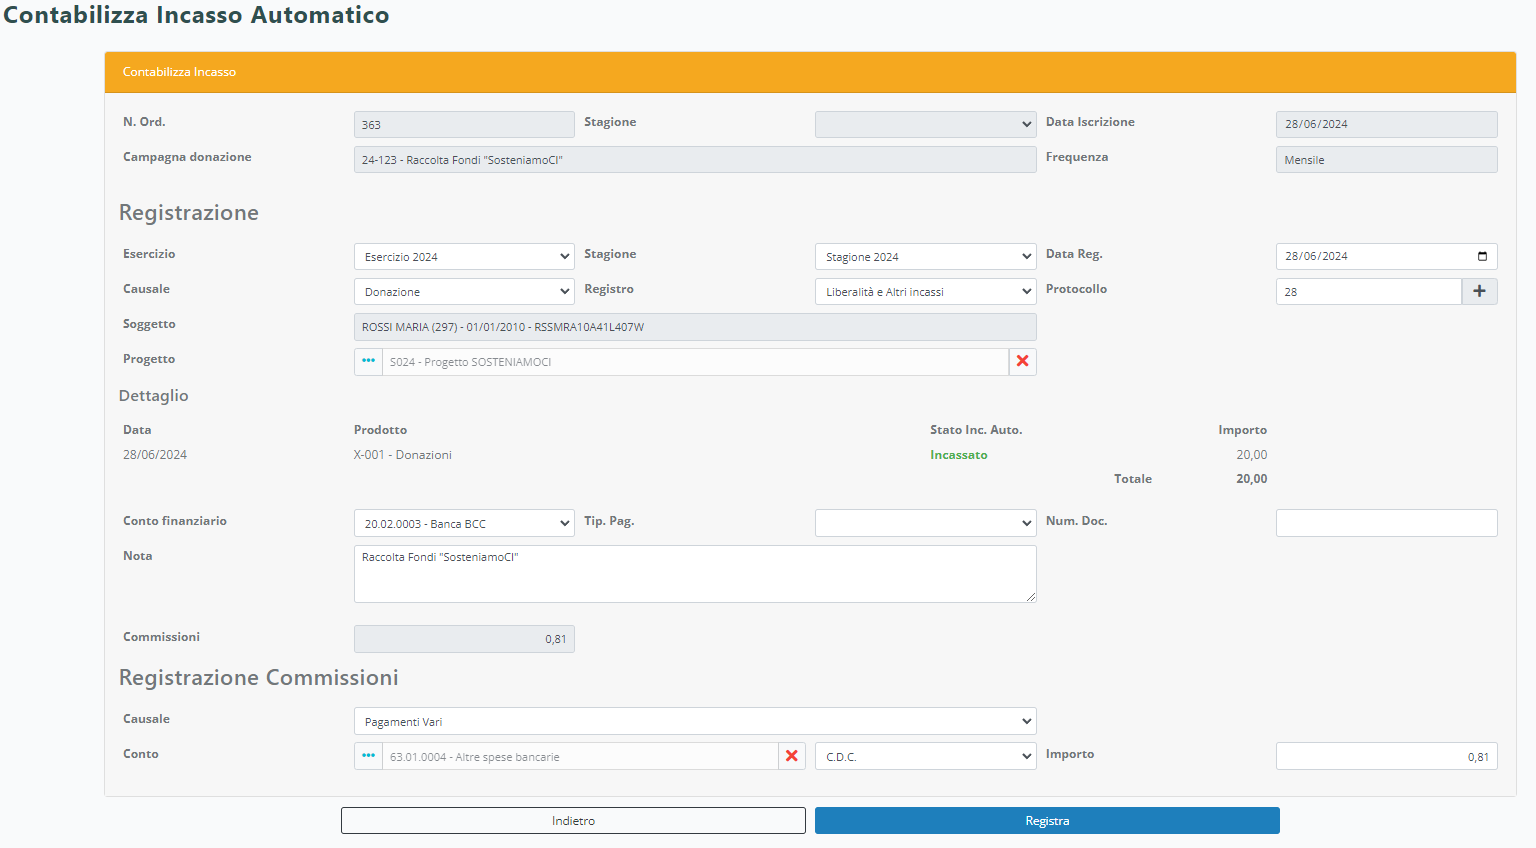This screenshot has width=1536, height=848.
Task: Expand the Causale Donazione dropdown
Action: click(x=464, y=292)
